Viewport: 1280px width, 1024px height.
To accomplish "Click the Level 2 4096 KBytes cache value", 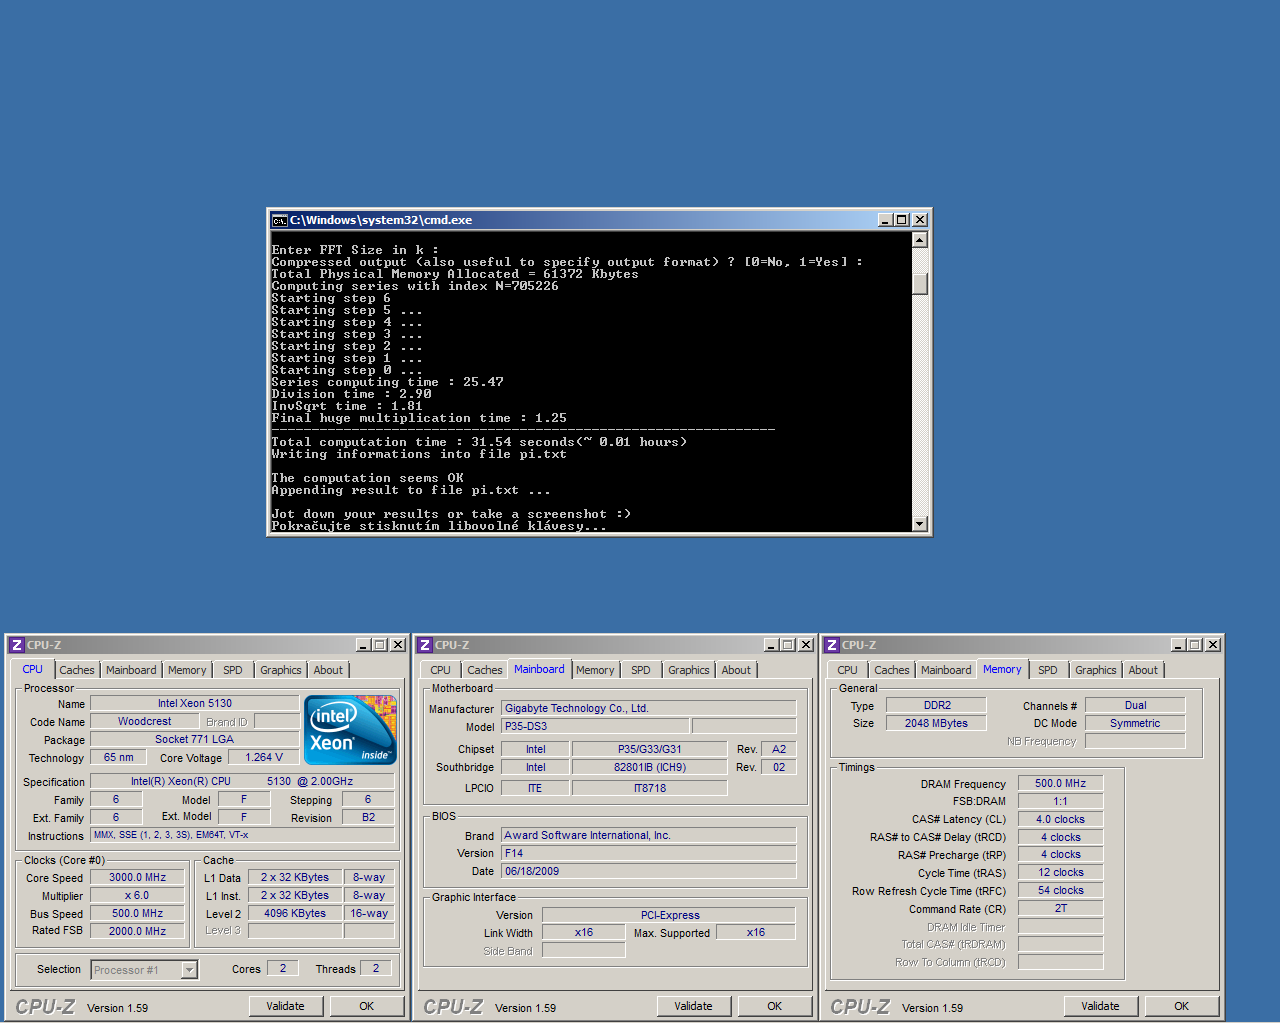I will pos(295,913).
